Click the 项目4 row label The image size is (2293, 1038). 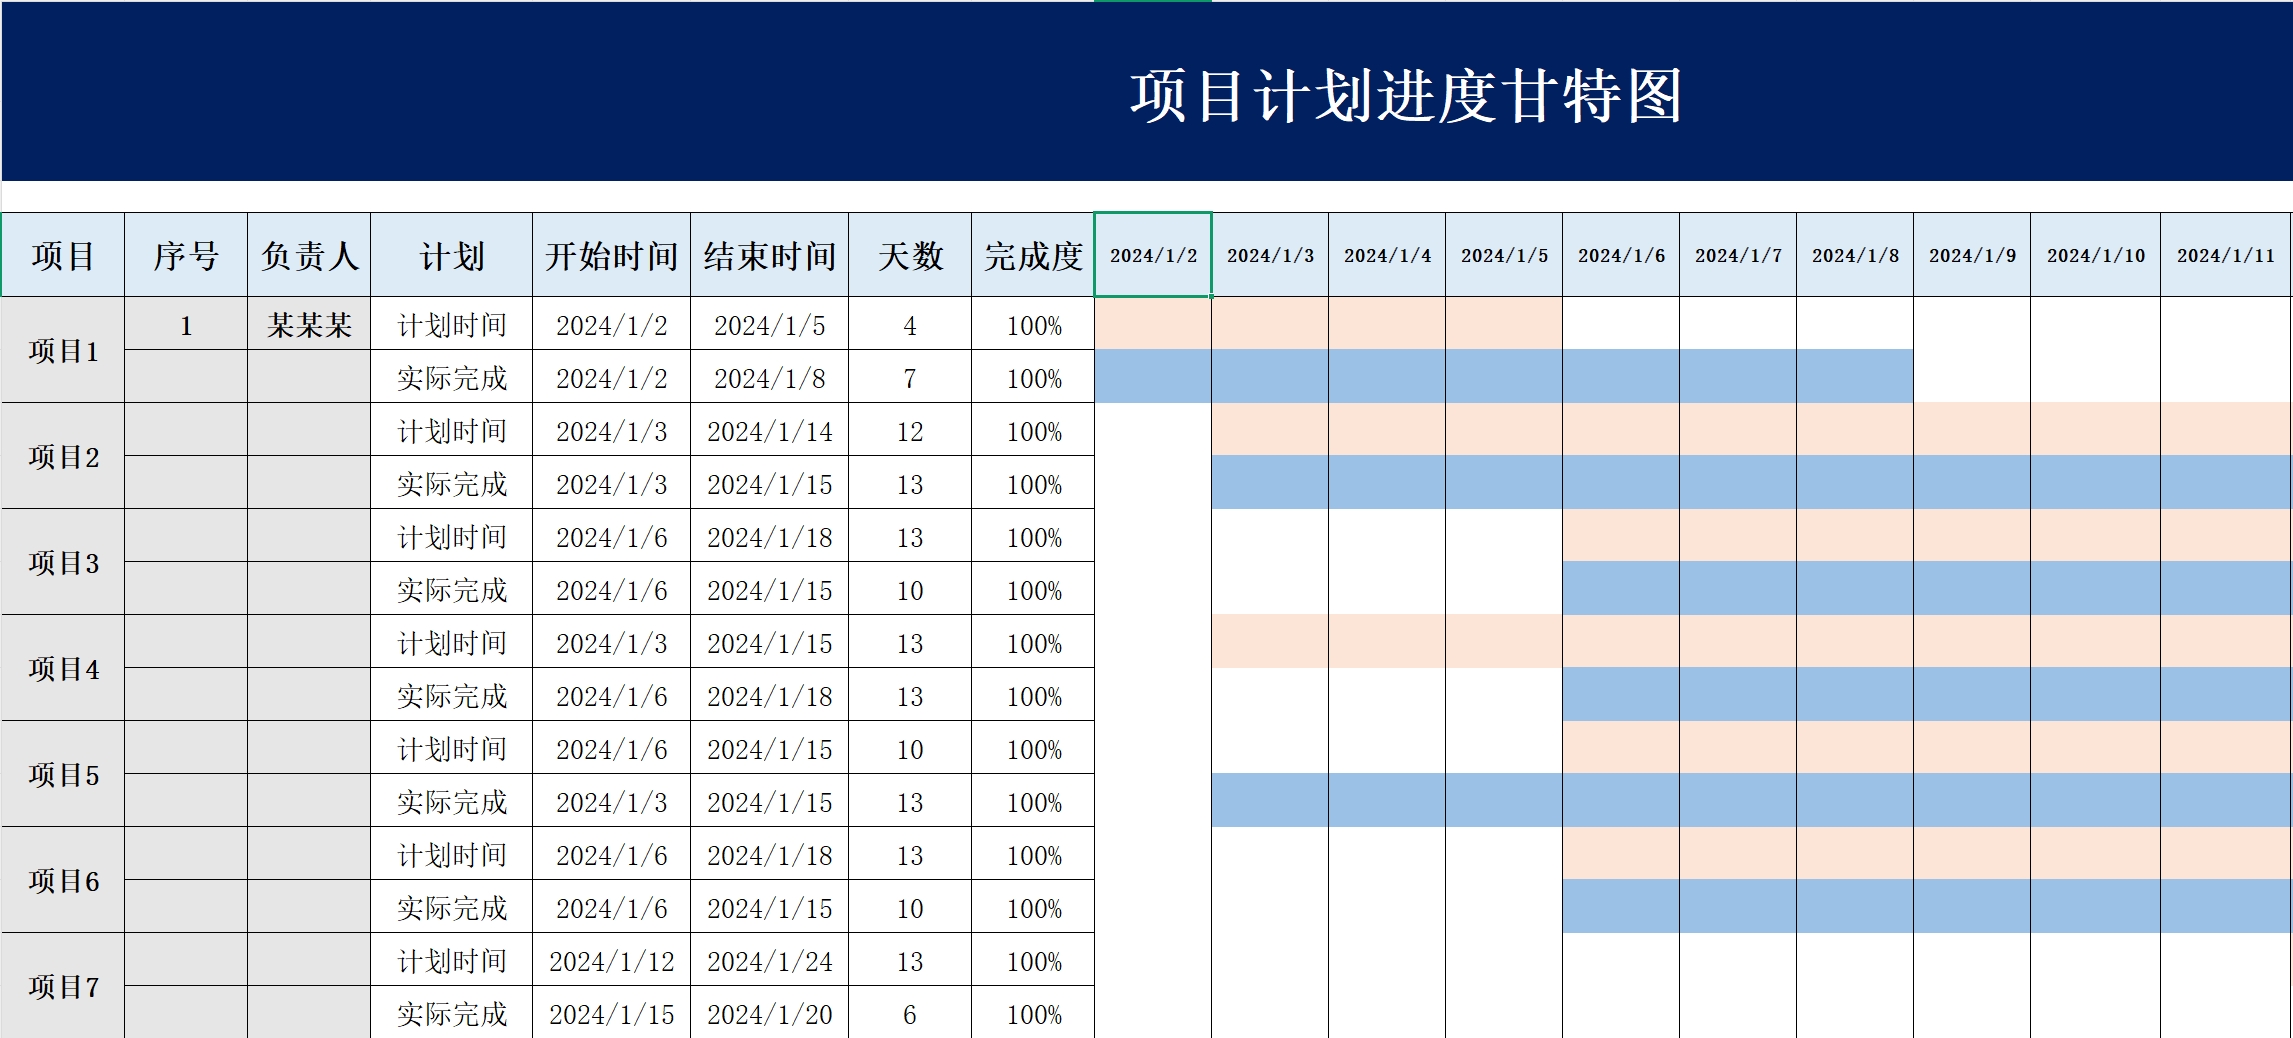pos(63,668)
